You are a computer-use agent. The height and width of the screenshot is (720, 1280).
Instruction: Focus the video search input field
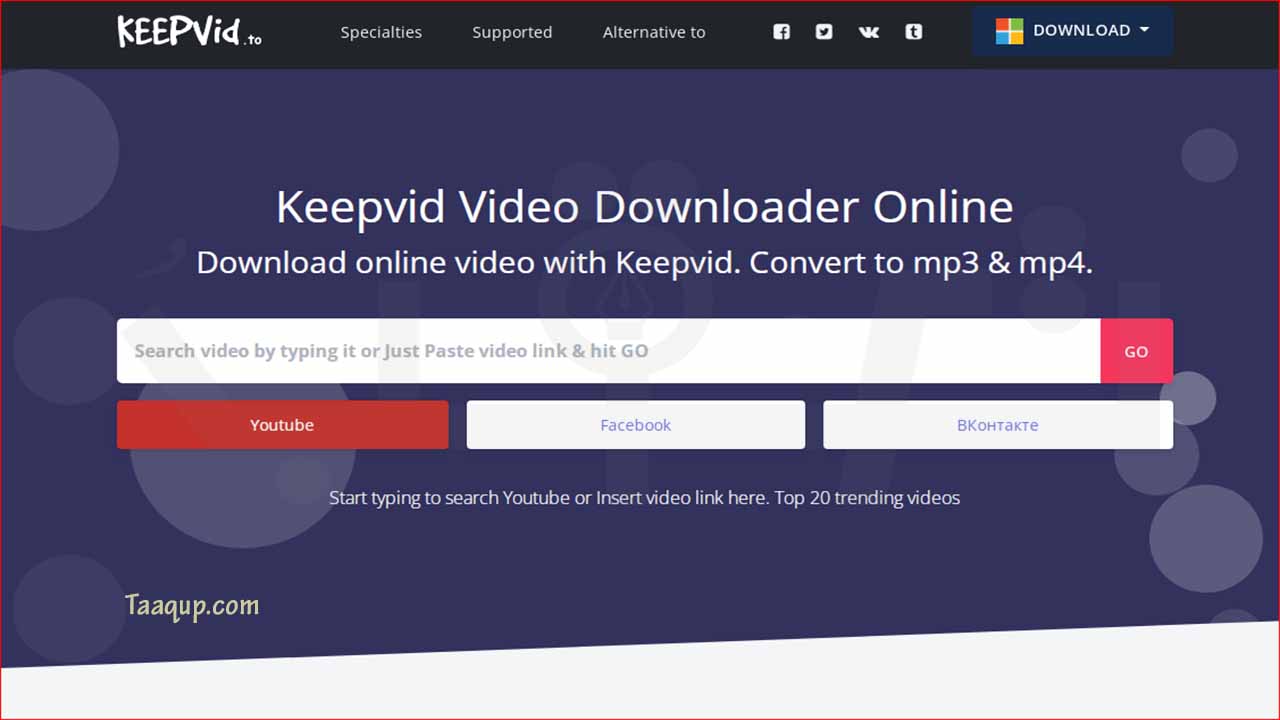pyautogui.click(x=609, y=351)
